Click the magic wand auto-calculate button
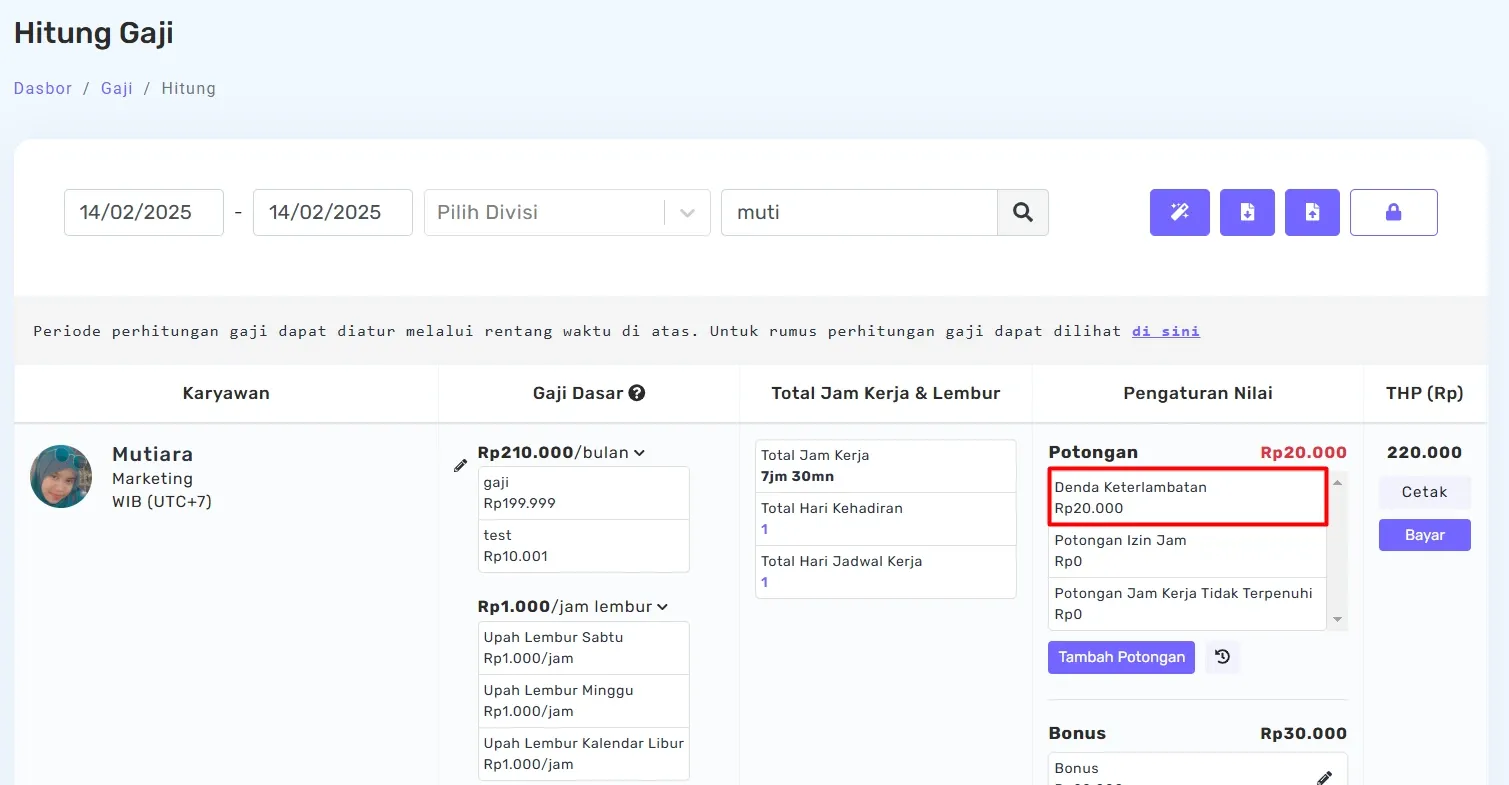Screen dimensions: 1509x785 click(1179, 212)
